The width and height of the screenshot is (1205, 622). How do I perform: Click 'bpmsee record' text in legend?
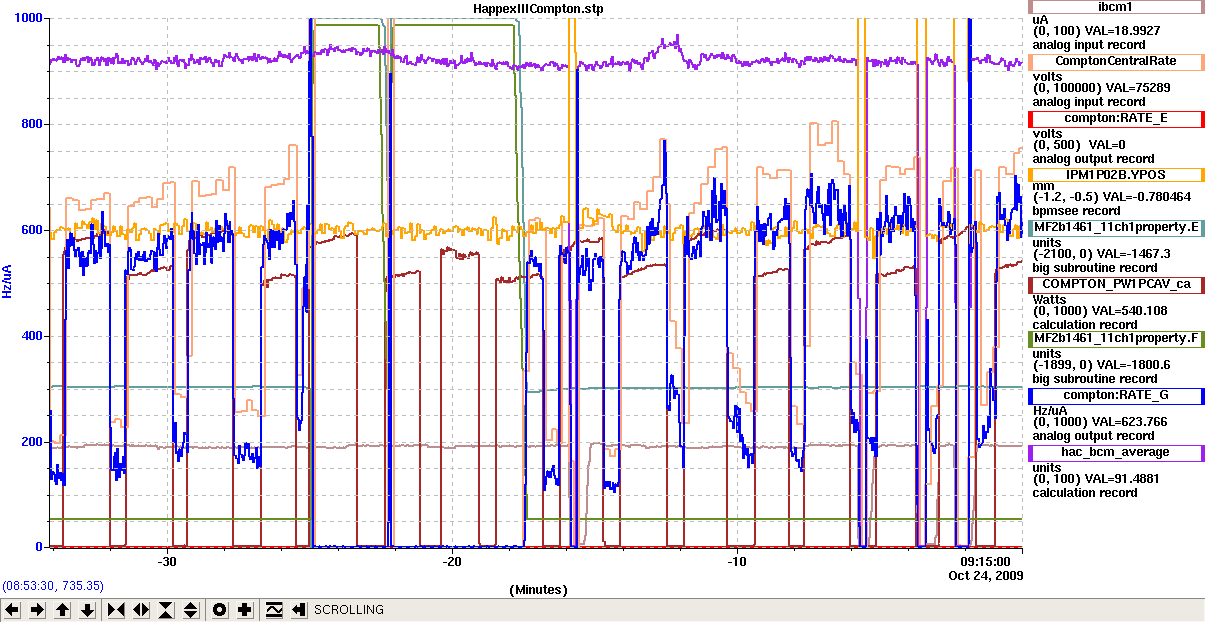tap(1077, 211)
